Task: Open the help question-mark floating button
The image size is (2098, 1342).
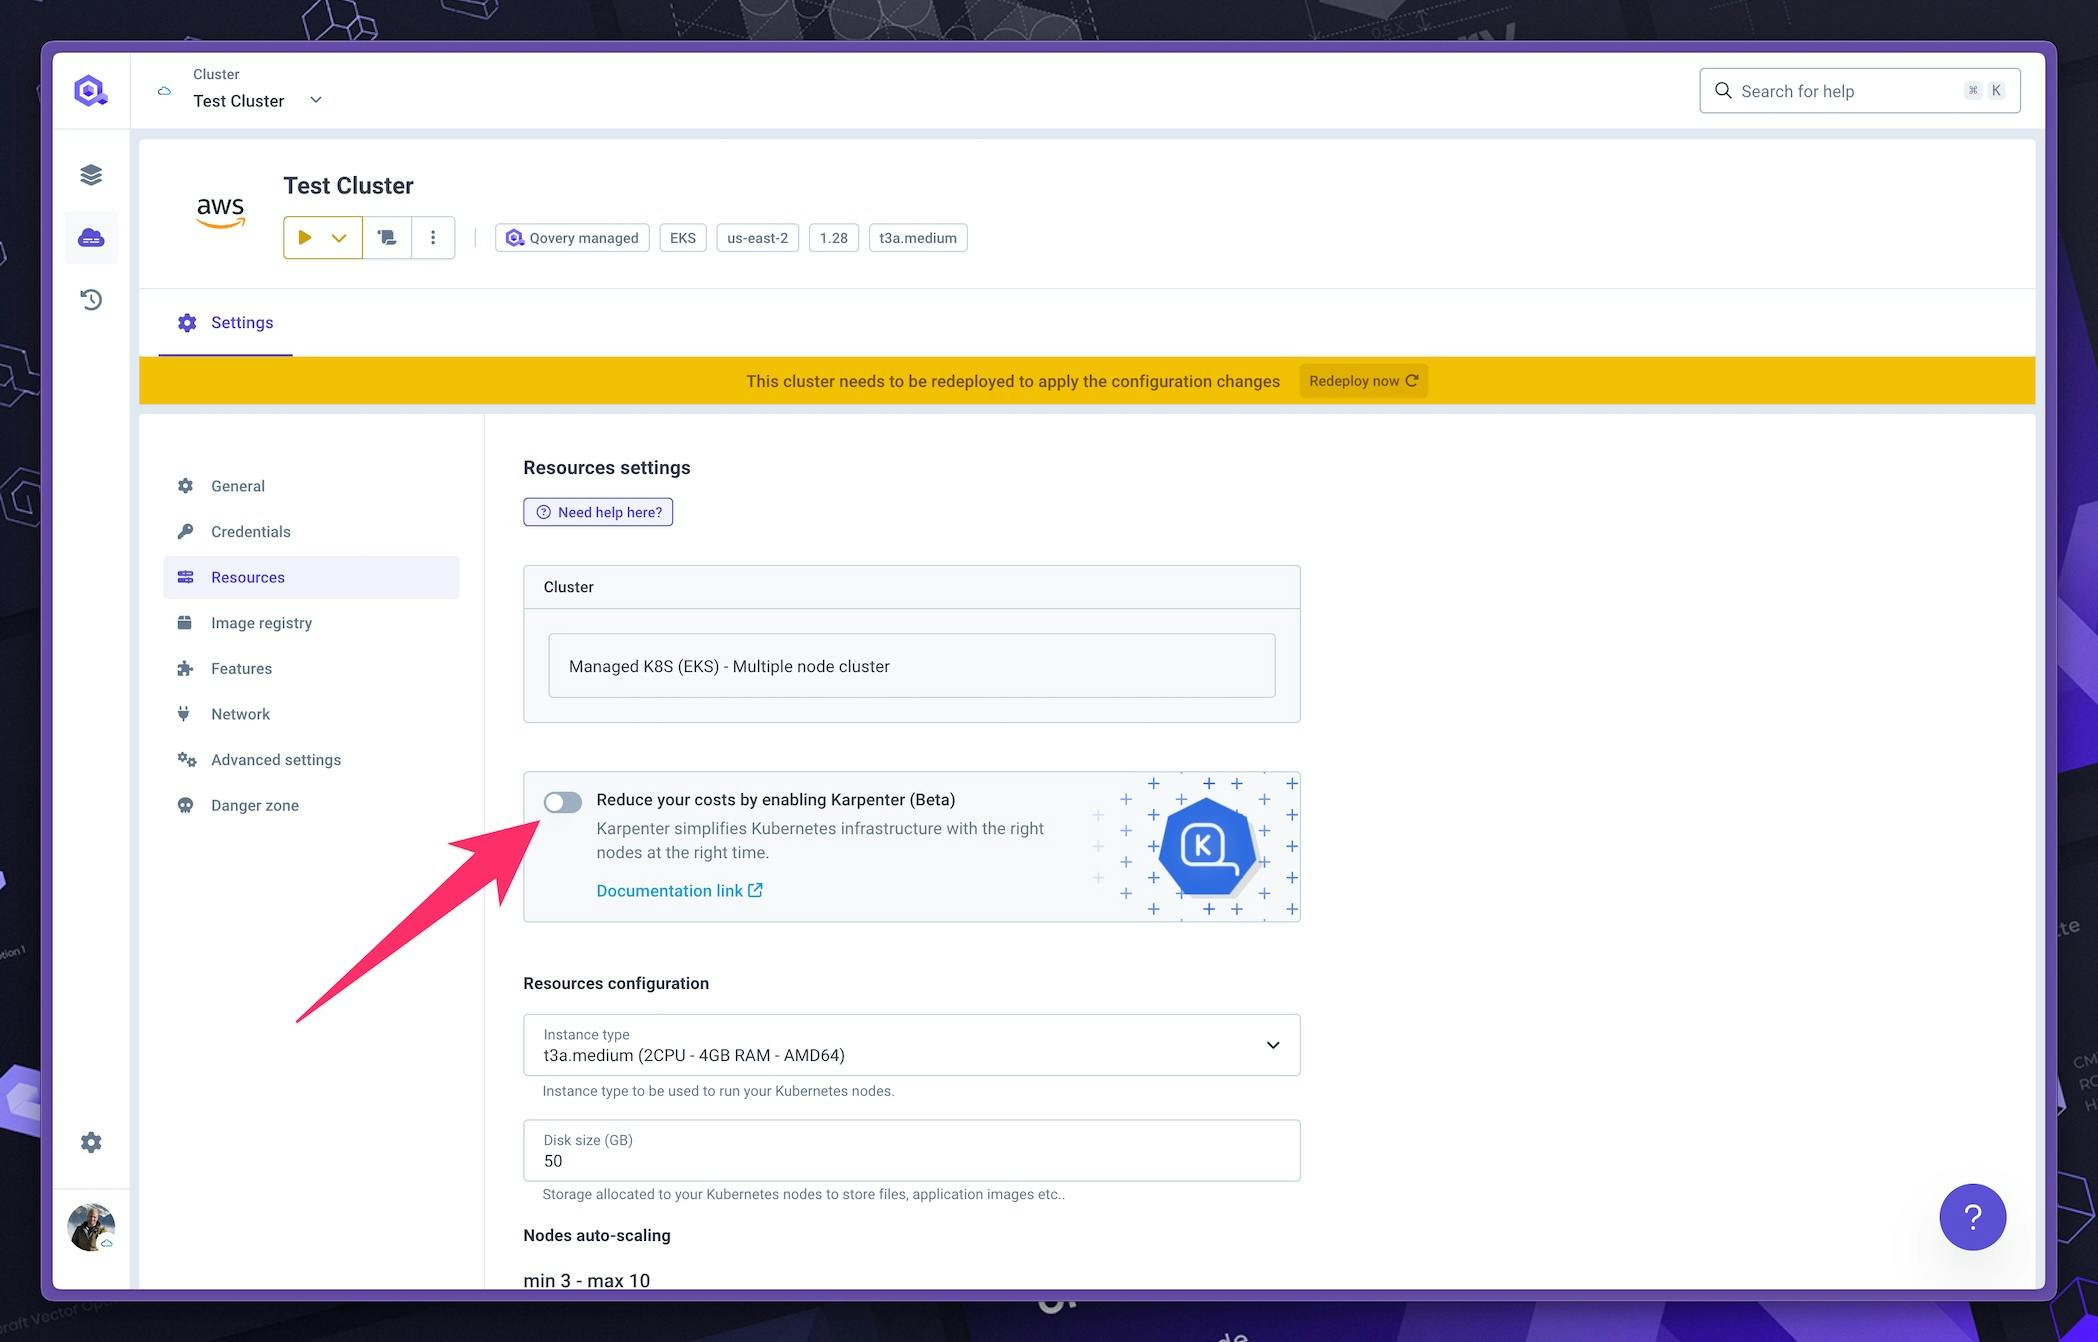Action: click(1972, 1217)
